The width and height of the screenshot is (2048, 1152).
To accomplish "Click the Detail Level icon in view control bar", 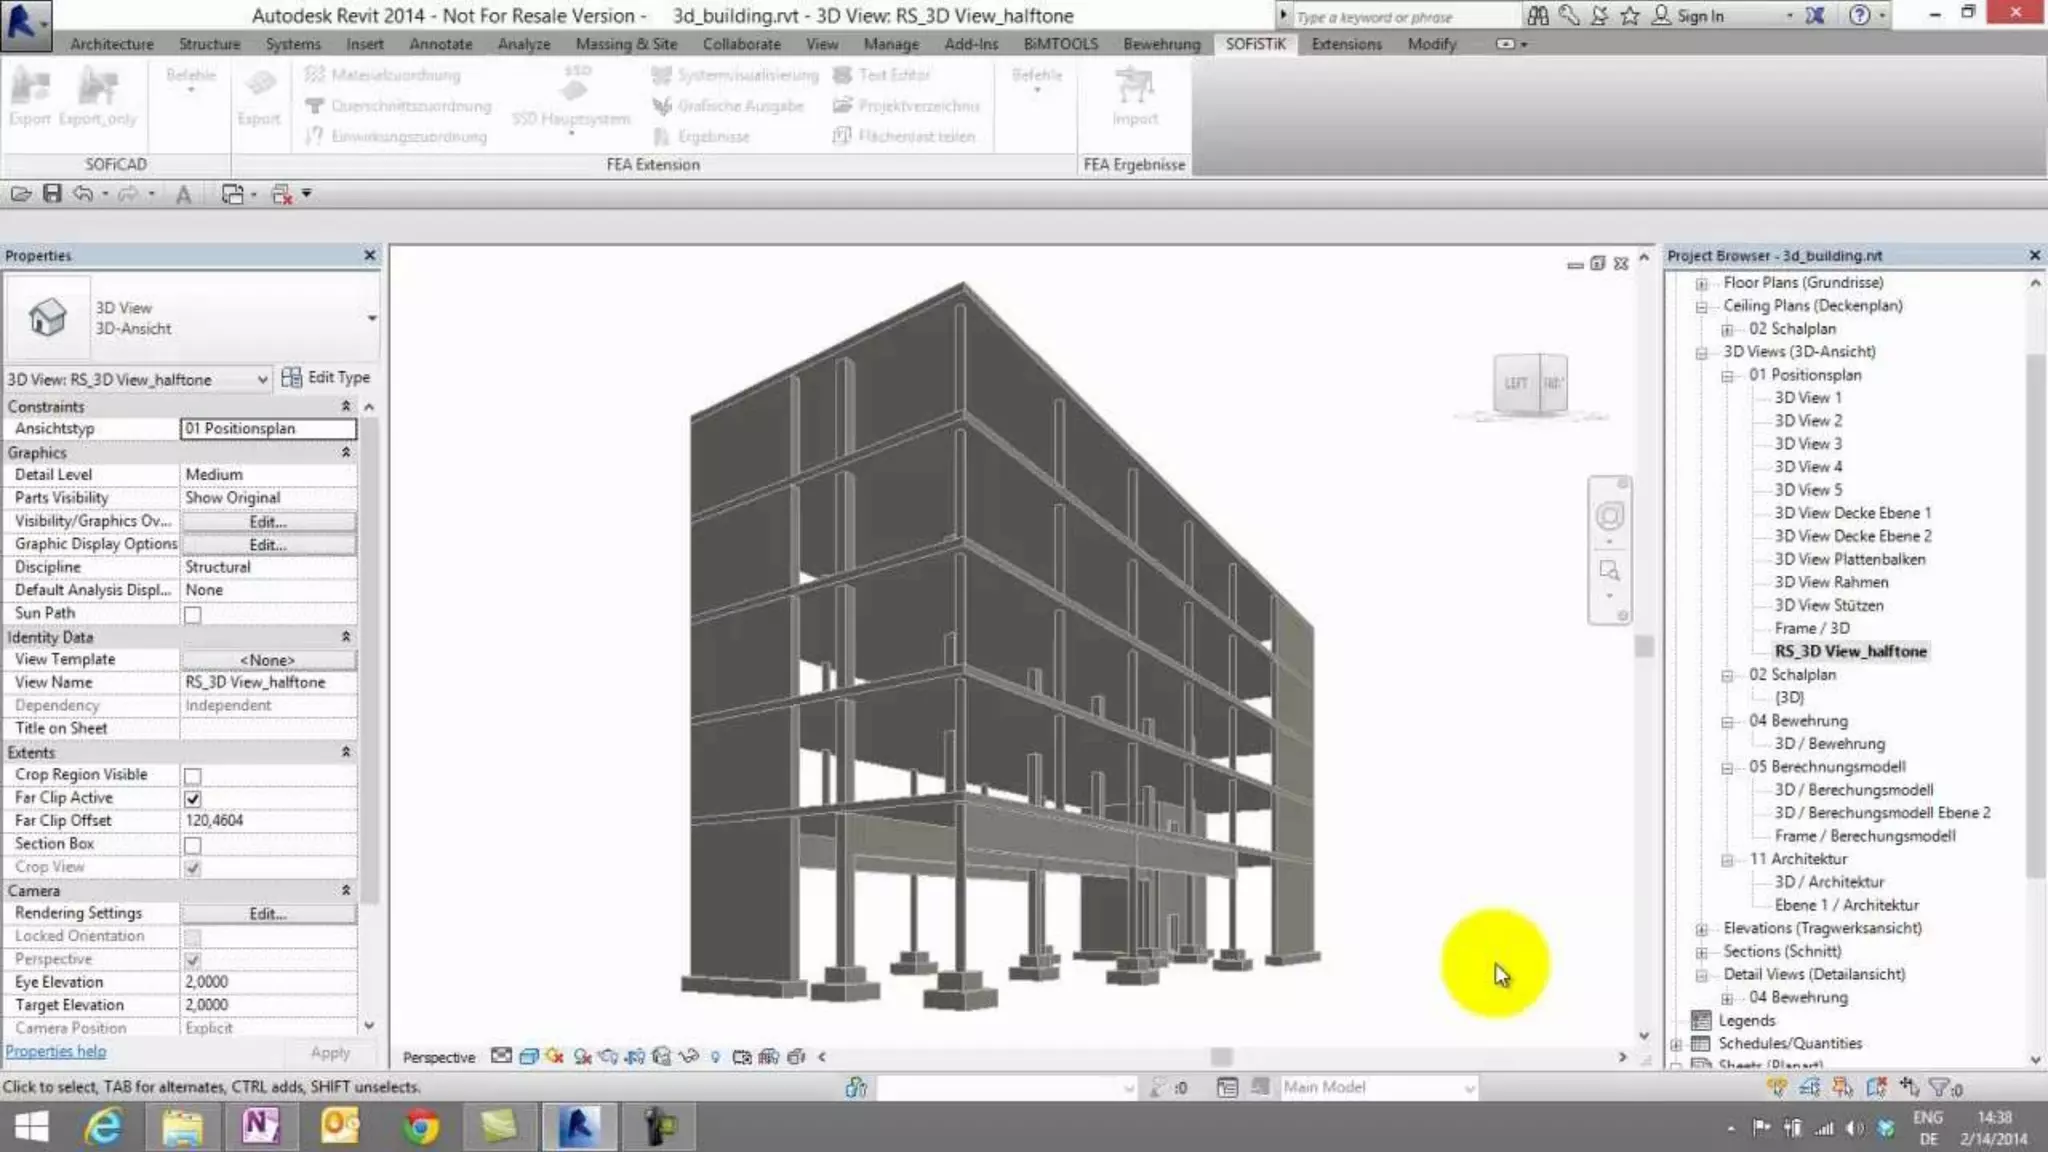I will click(501, 1056).
